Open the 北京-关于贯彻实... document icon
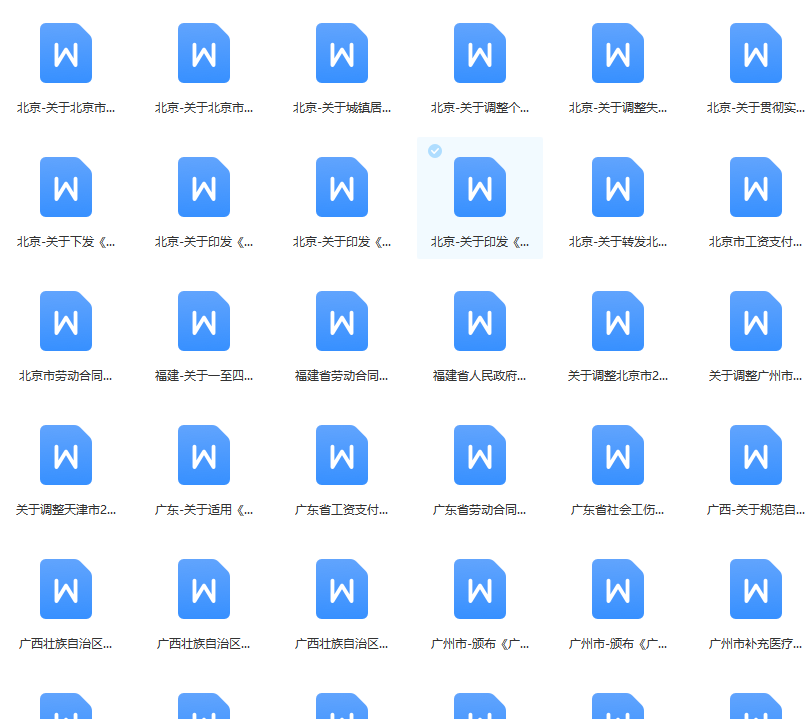Screen dimensions: 809x719 tap(756, 53)
